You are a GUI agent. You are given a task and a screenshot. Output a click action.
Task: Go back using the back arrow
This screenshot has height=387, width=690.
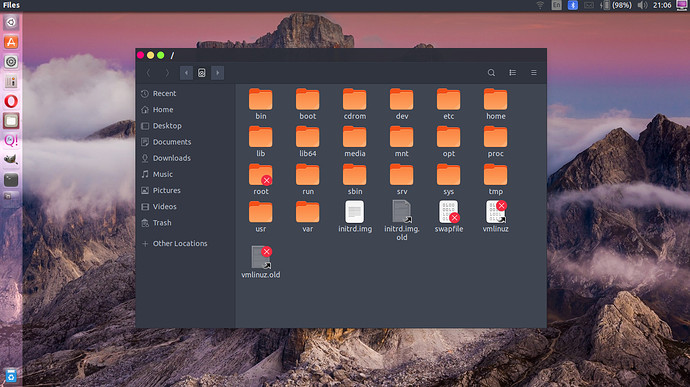click(x=148, y=73)
